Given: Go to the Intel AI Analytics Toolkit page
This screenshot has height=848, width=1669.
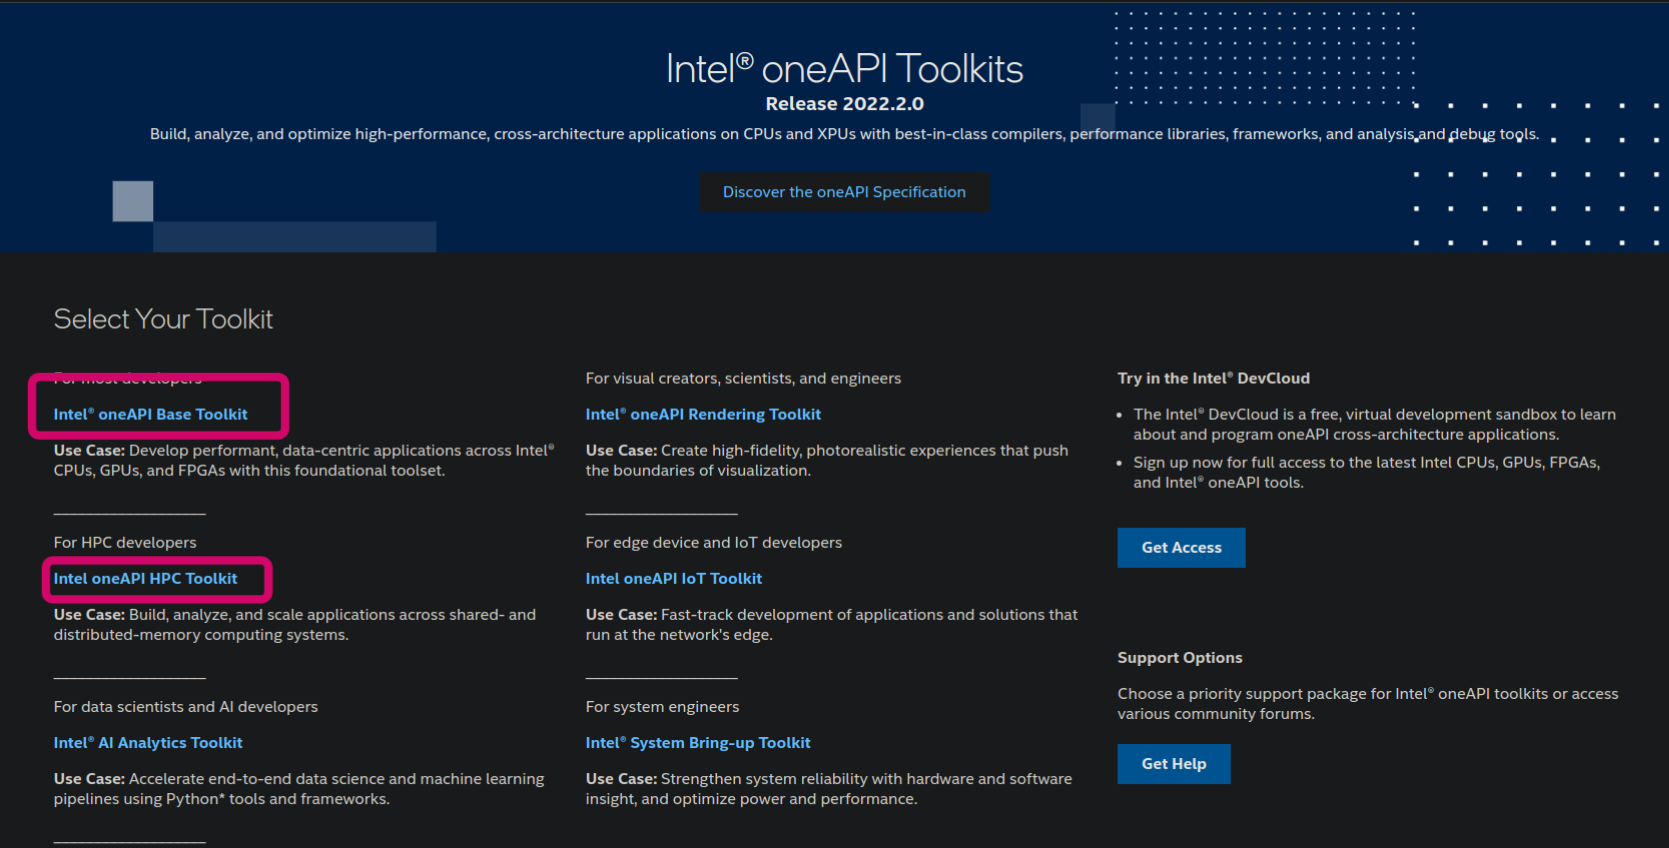Looking at the screenshot, I should click(148, 743).
